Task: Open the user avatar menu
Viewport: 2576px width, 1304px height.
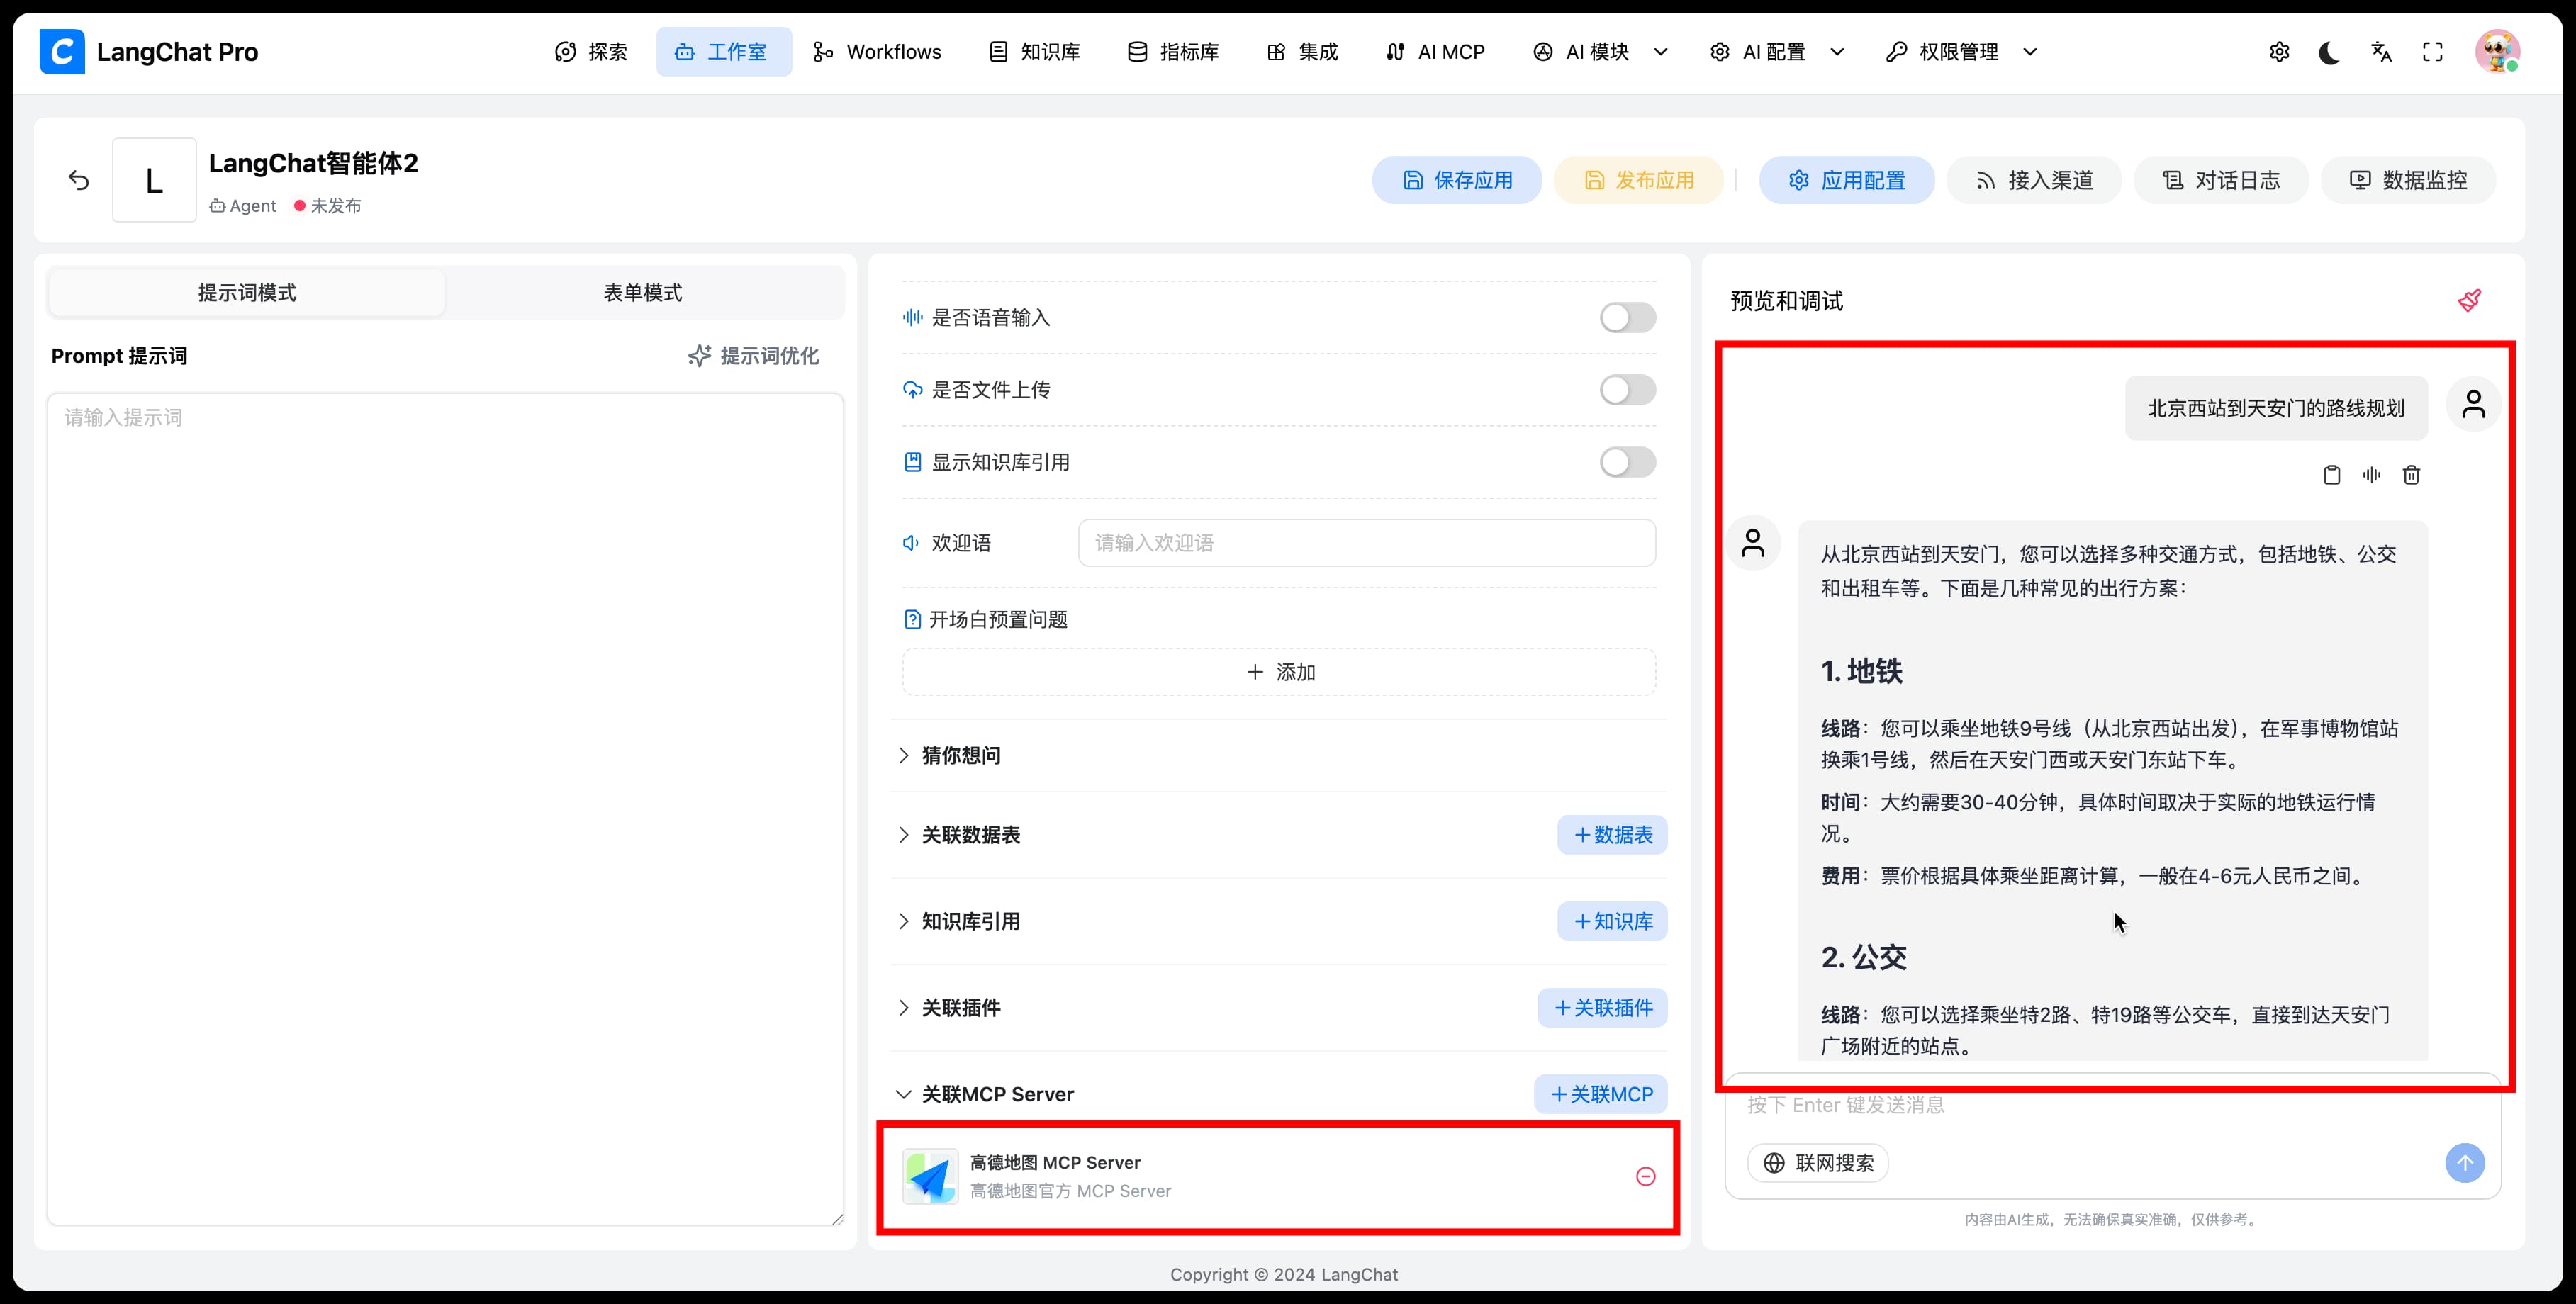Action: 2497,51
